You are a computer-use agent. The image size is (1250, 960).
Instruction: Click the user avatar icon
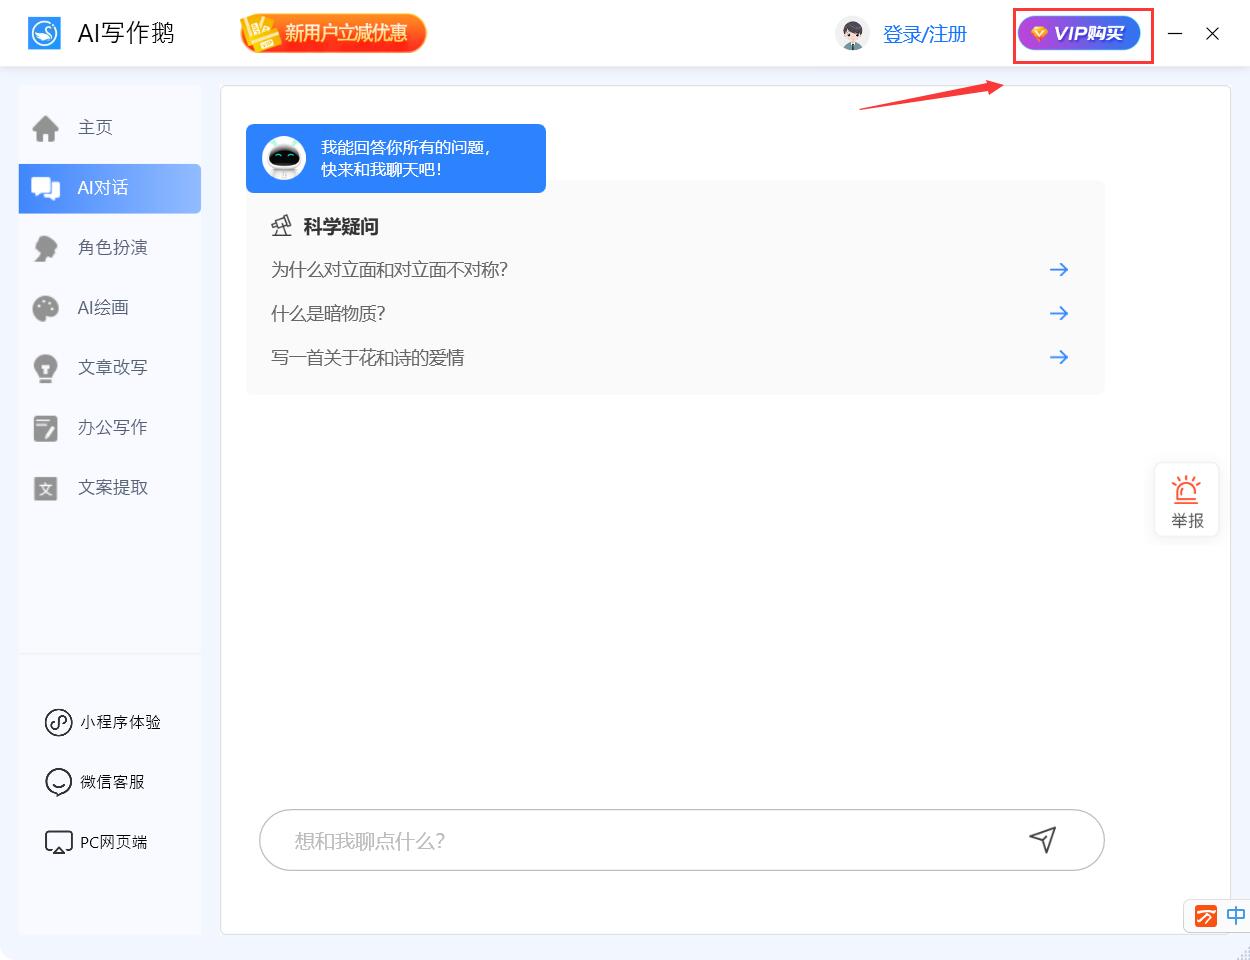(x=852, y=34)
